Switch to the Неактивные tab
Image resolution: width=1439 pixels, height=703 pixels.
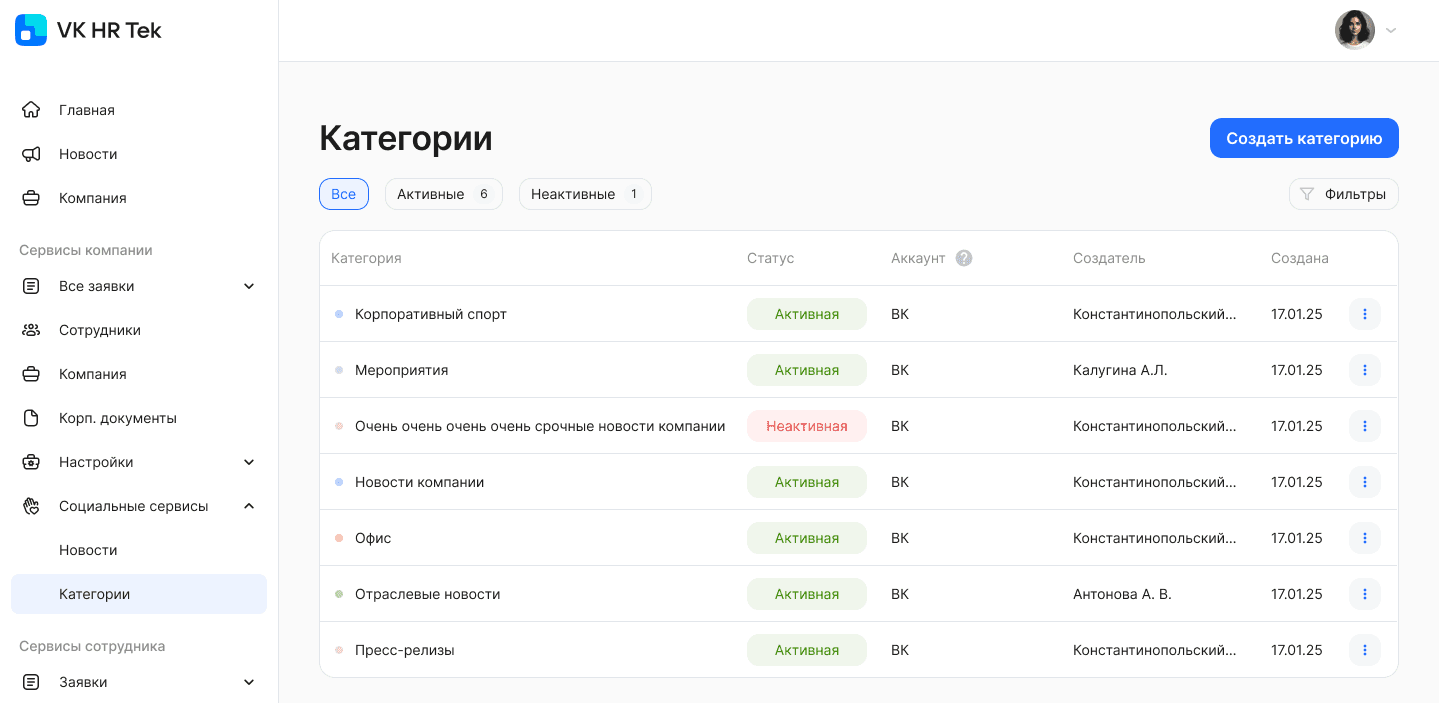(584, 194)
